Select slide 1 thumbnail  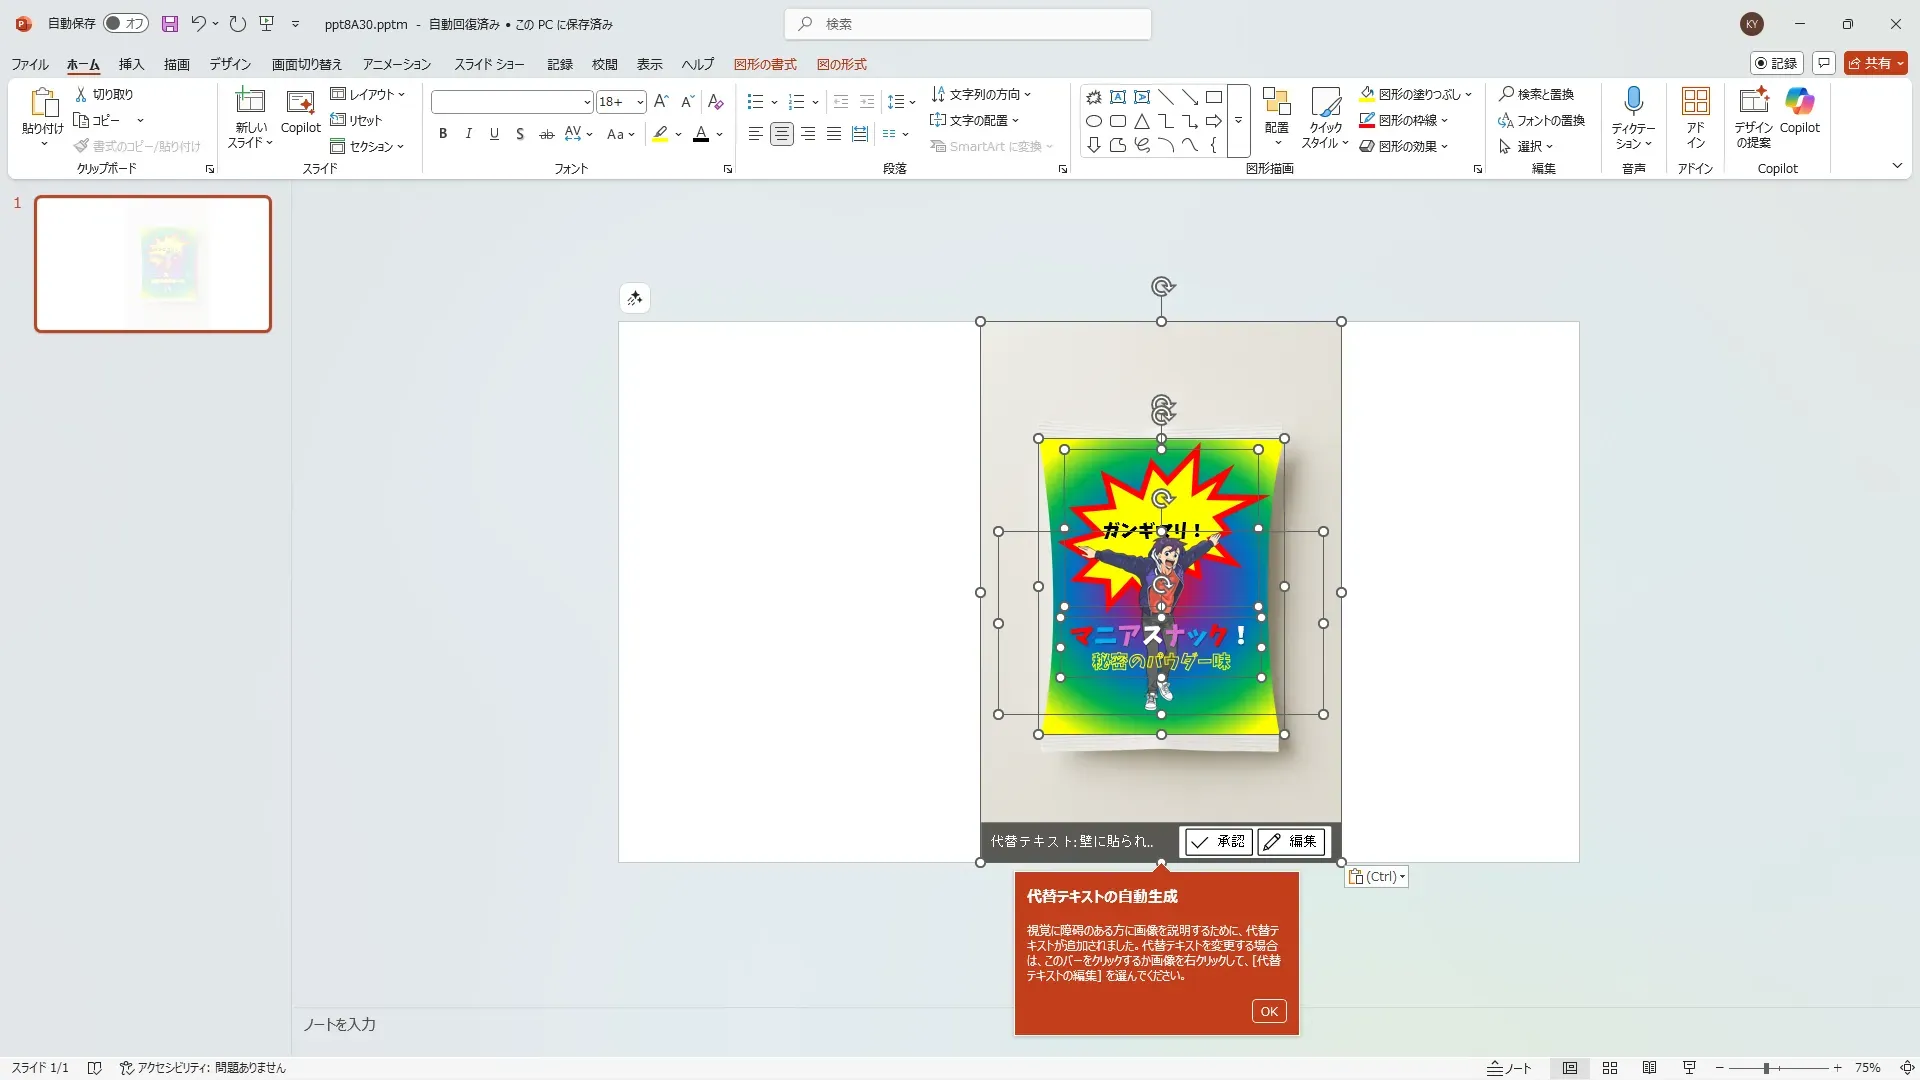coord(153,264)
